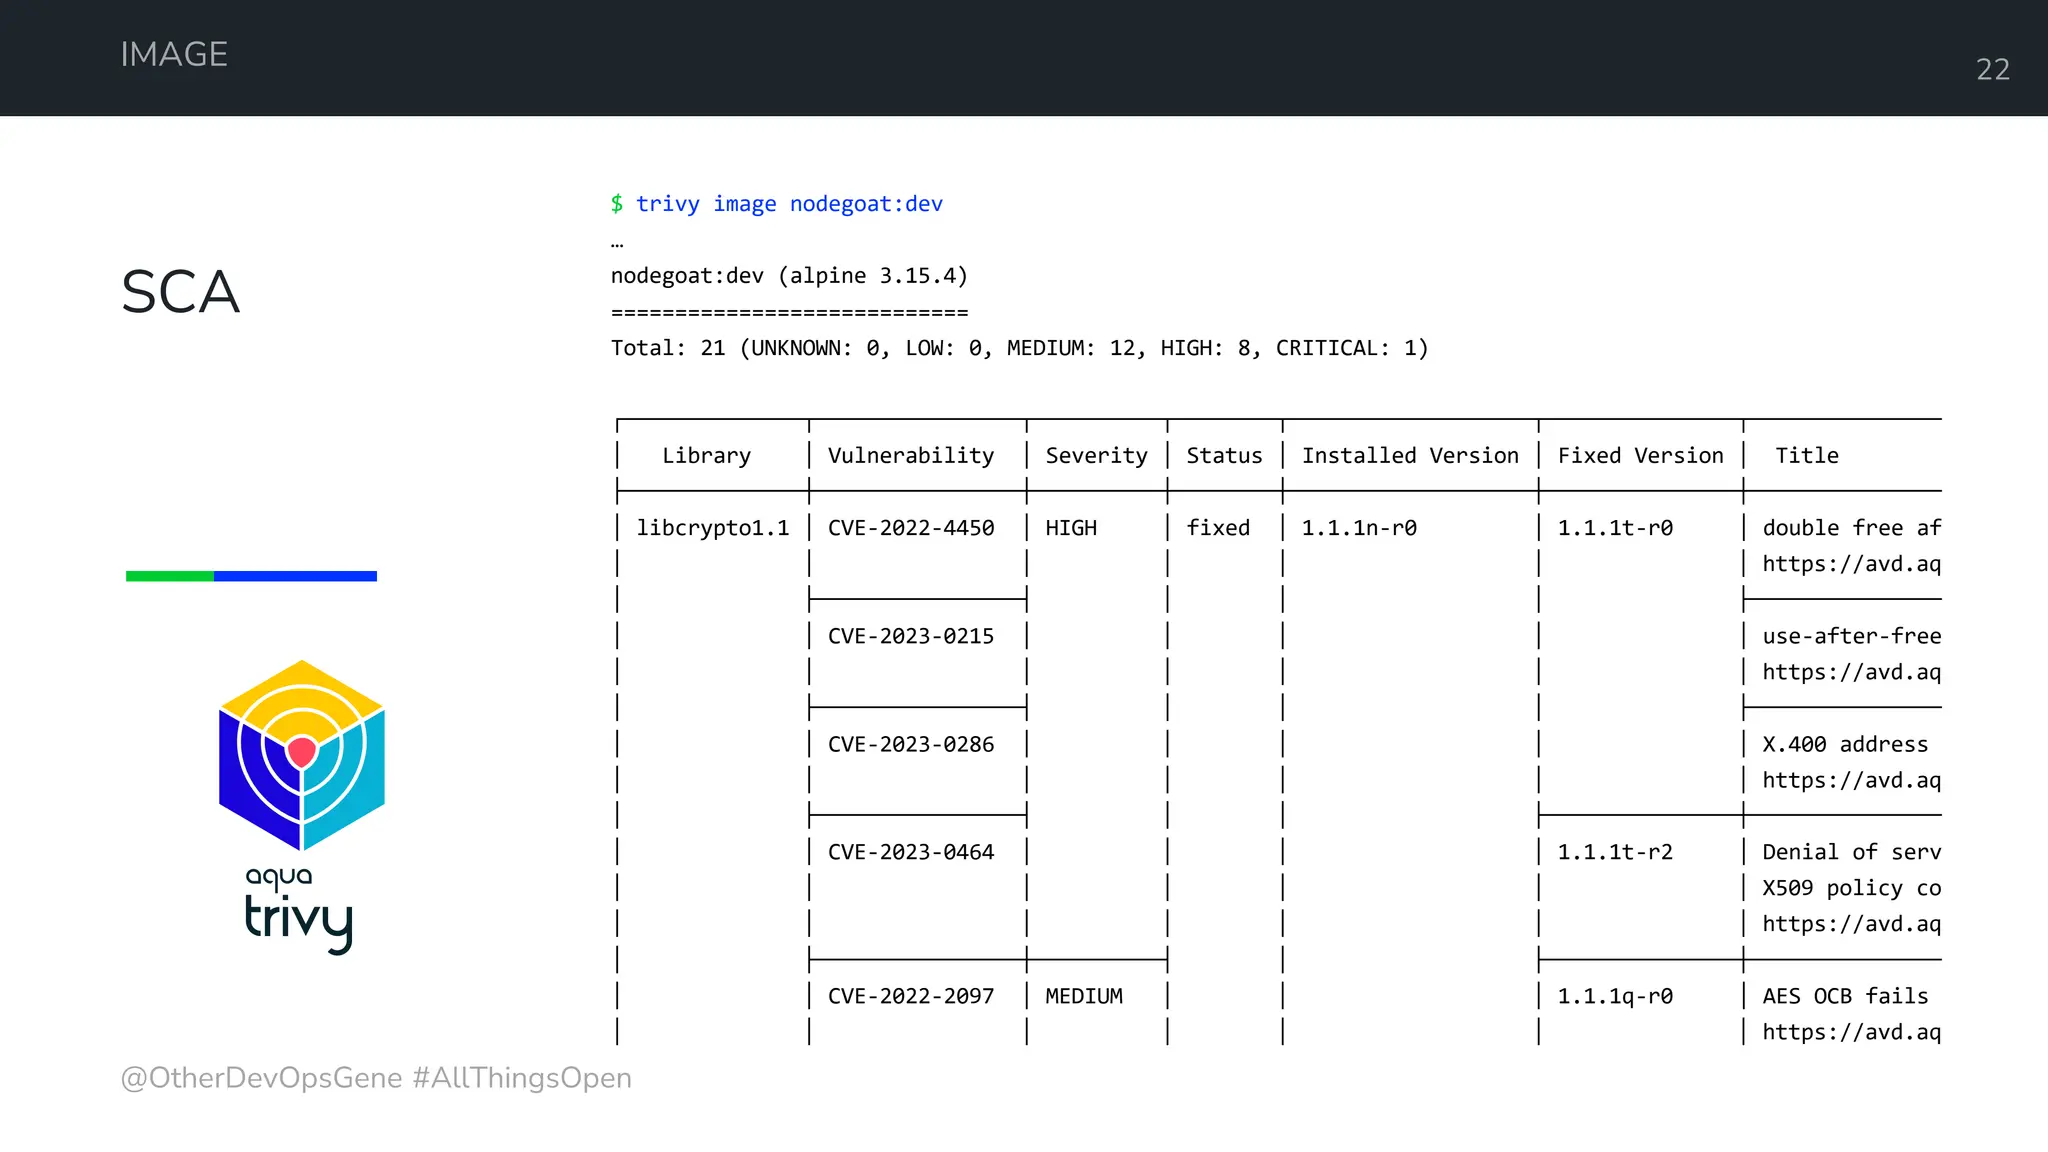
Task: Click the Library column header
Action: 706,456
